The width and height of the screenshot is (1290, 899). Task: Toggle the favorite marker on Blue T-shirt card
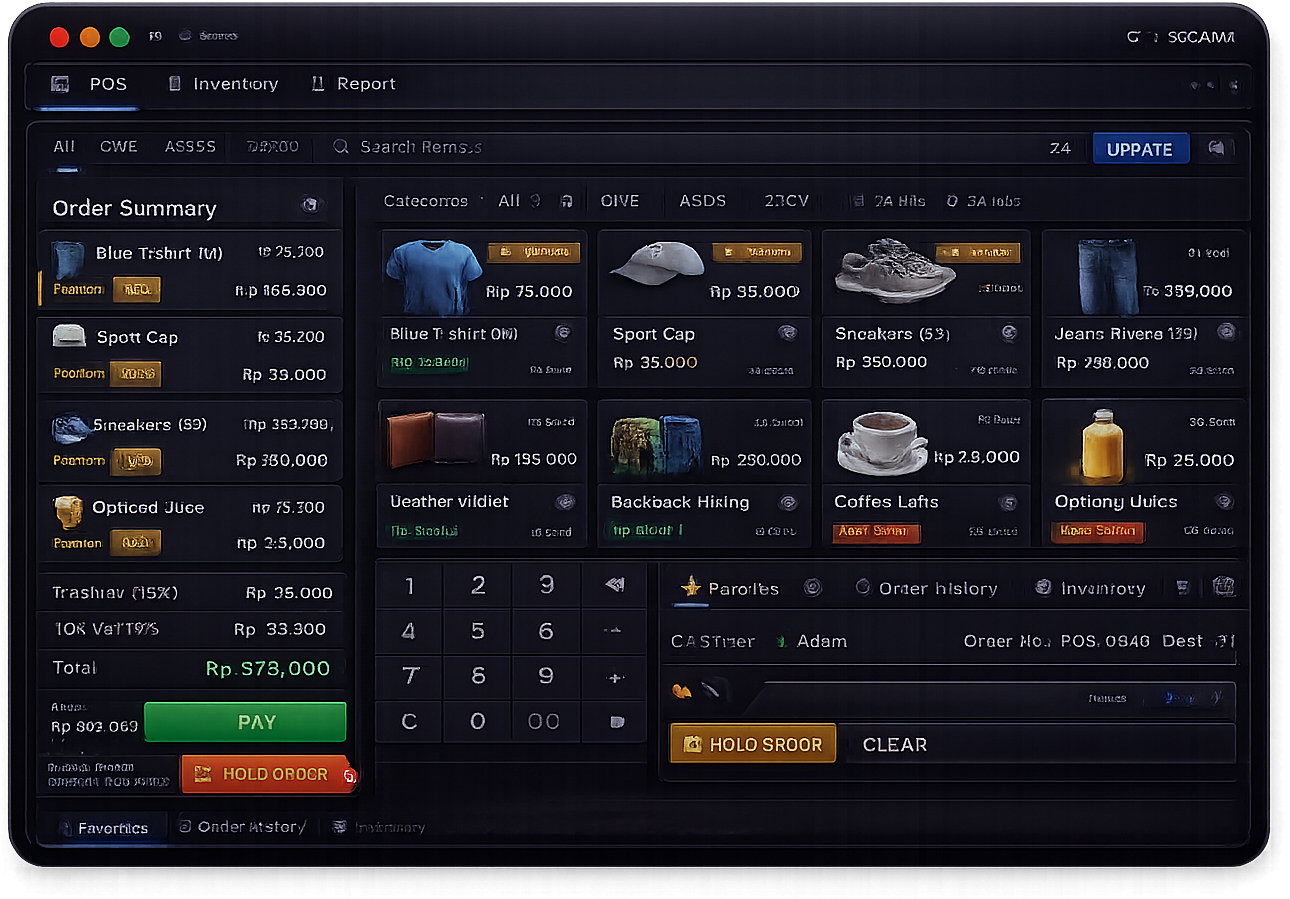[563, 332]
